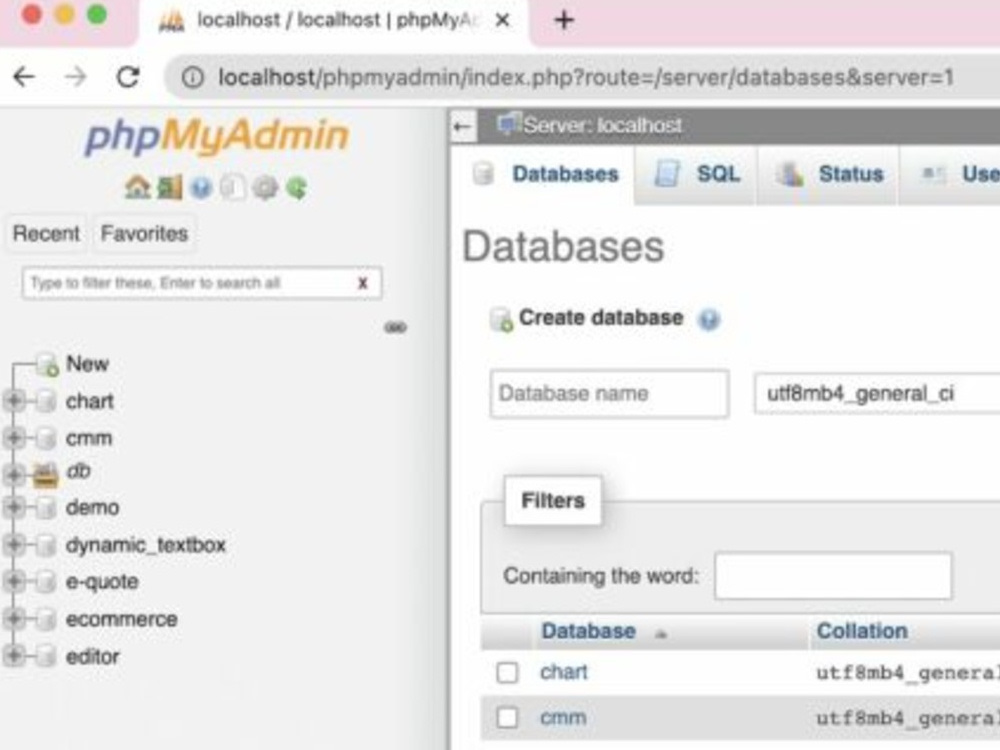Expand the ecommerce database node
The width and height of the screenshot is (1000, 750).
coord(13,618)
